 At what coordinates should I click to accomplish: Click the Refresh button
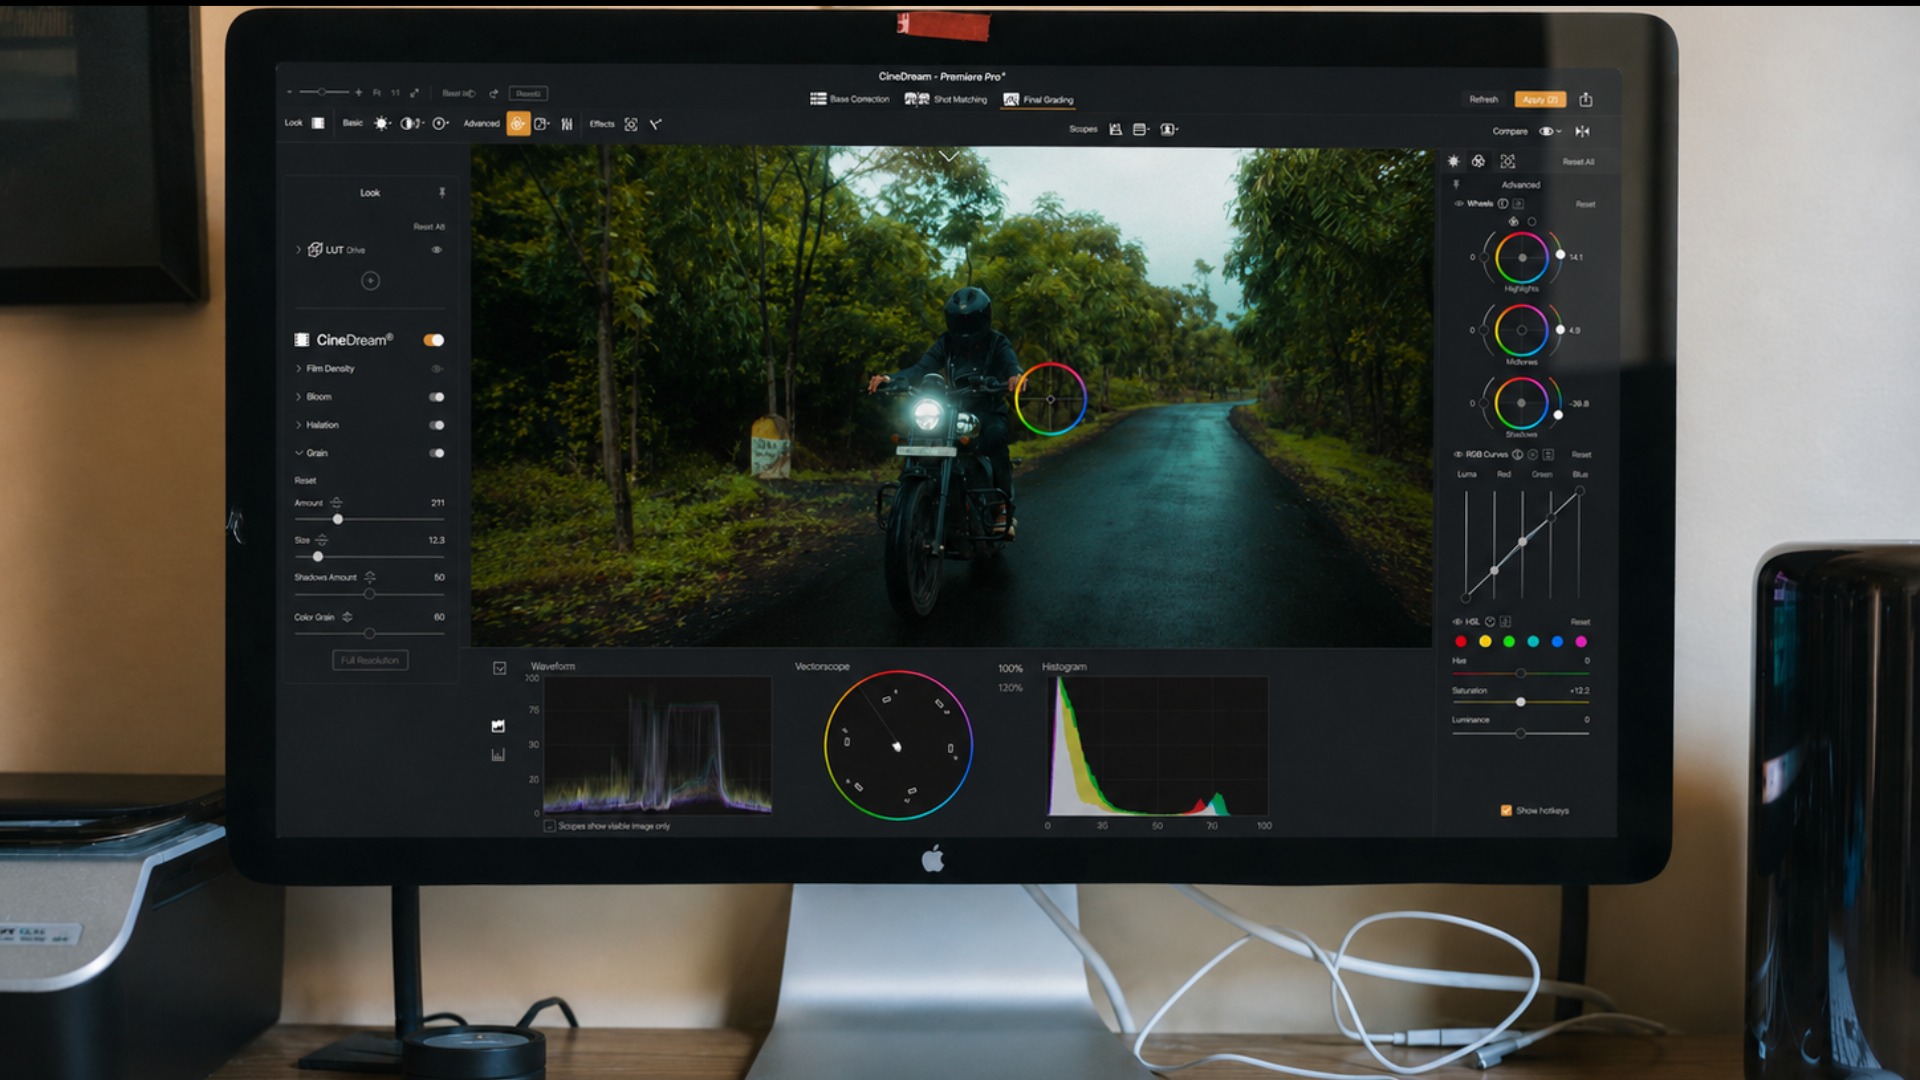tap(1484, 99)
